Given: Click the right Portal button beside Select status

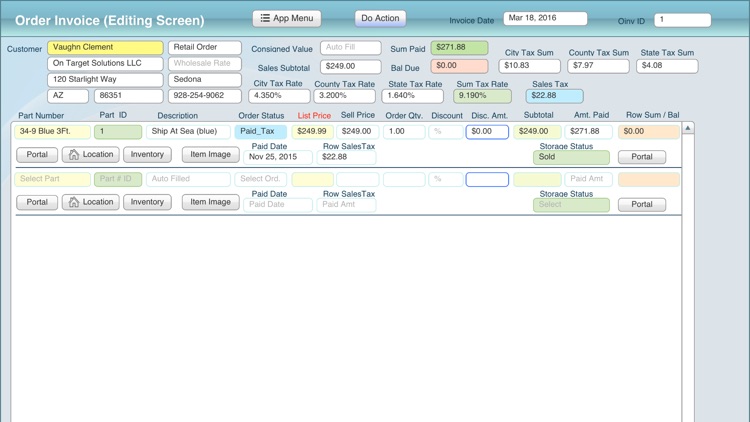Looking at the screenshot, I should point(642,205).
